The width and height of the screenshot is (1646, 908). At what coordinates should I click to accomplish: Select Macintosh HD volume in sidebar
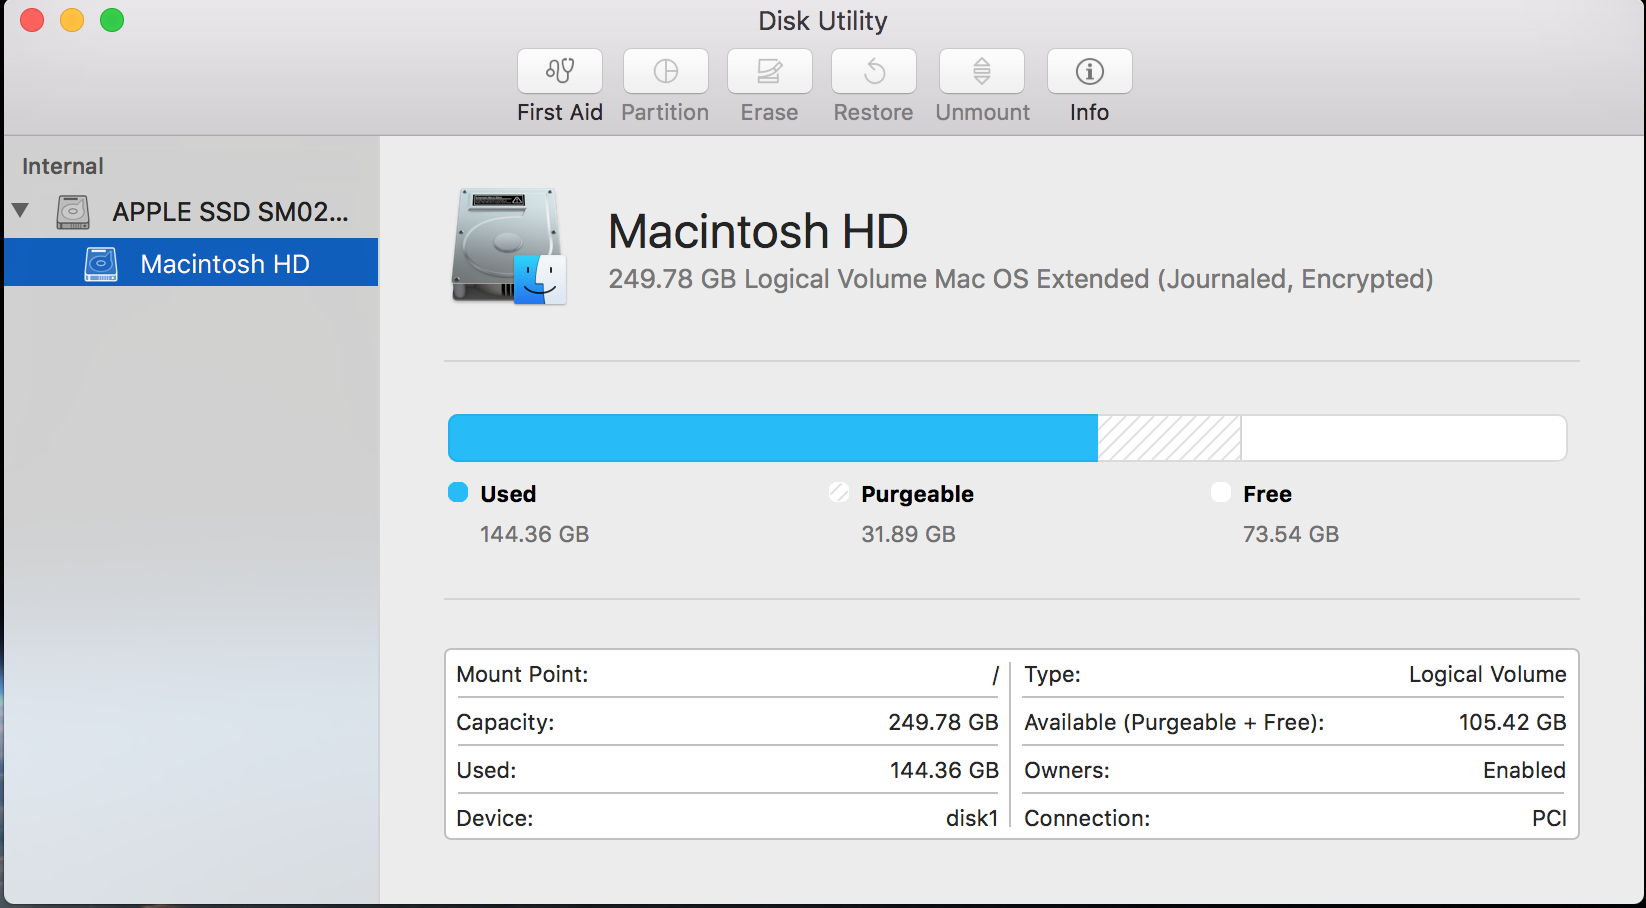click(190, 263)
